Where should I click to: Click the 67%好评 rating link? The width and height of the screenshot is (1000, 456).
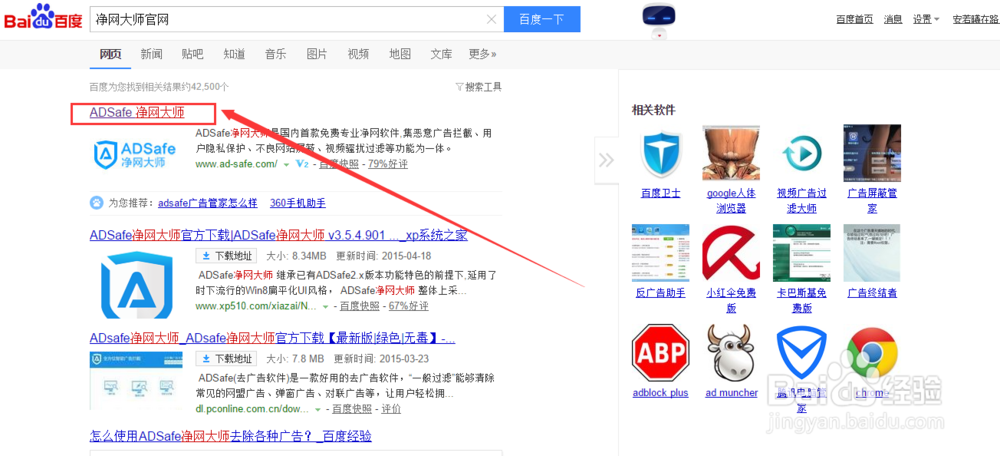coord(408,307)
